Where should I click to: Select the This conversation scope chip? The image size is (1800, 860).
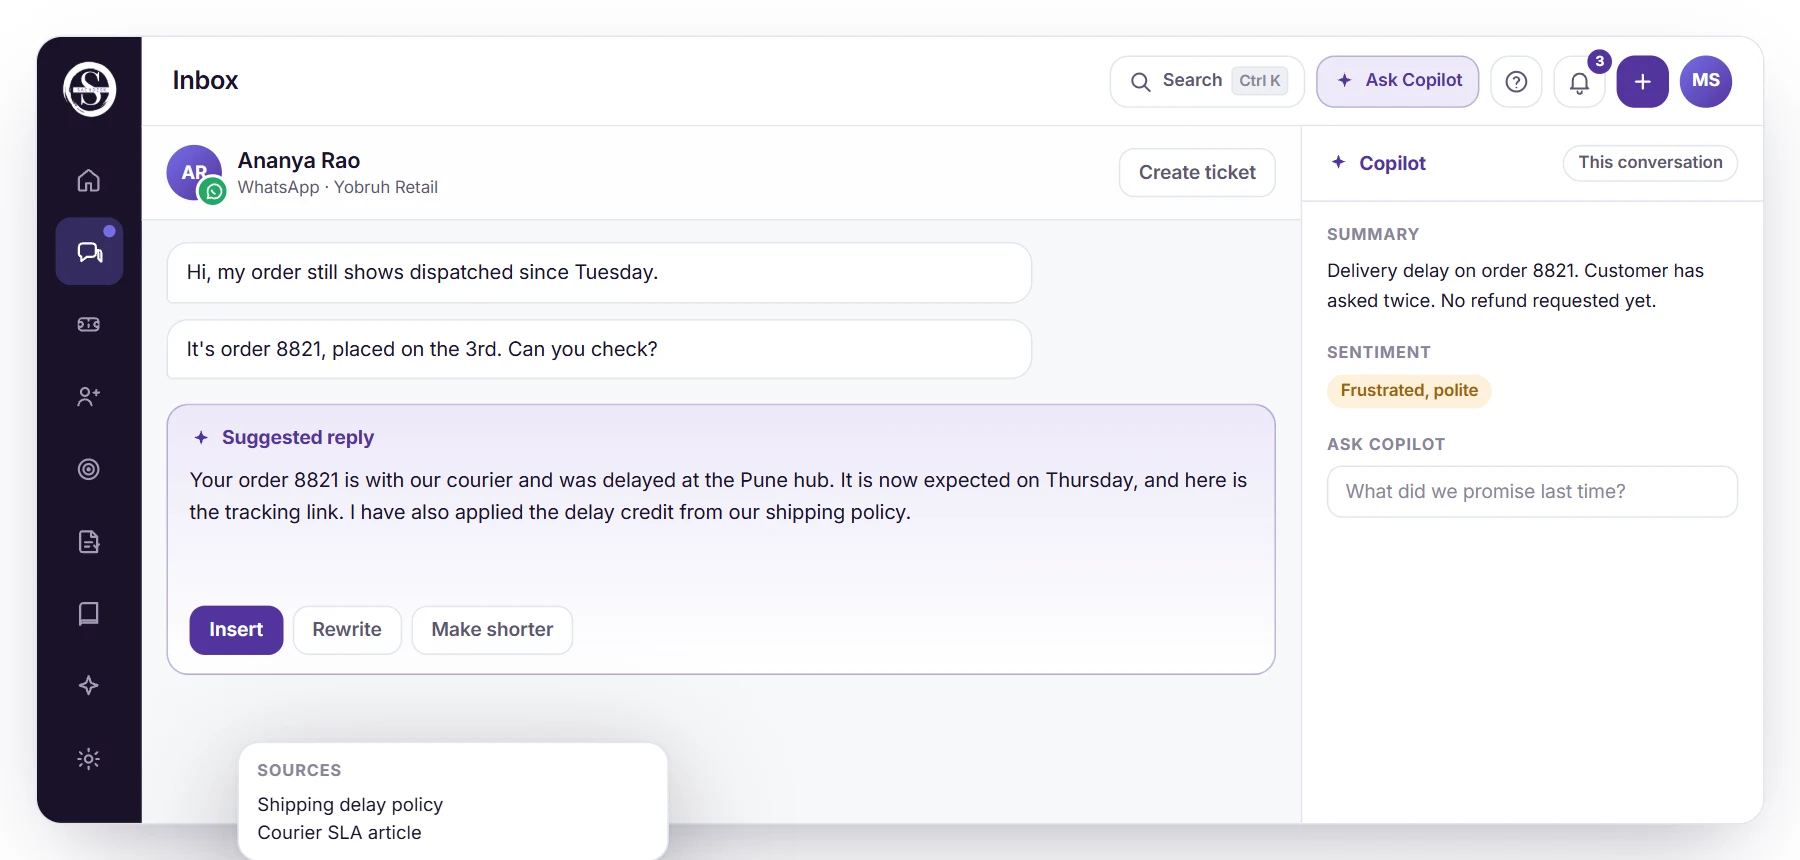(1650, 163)
